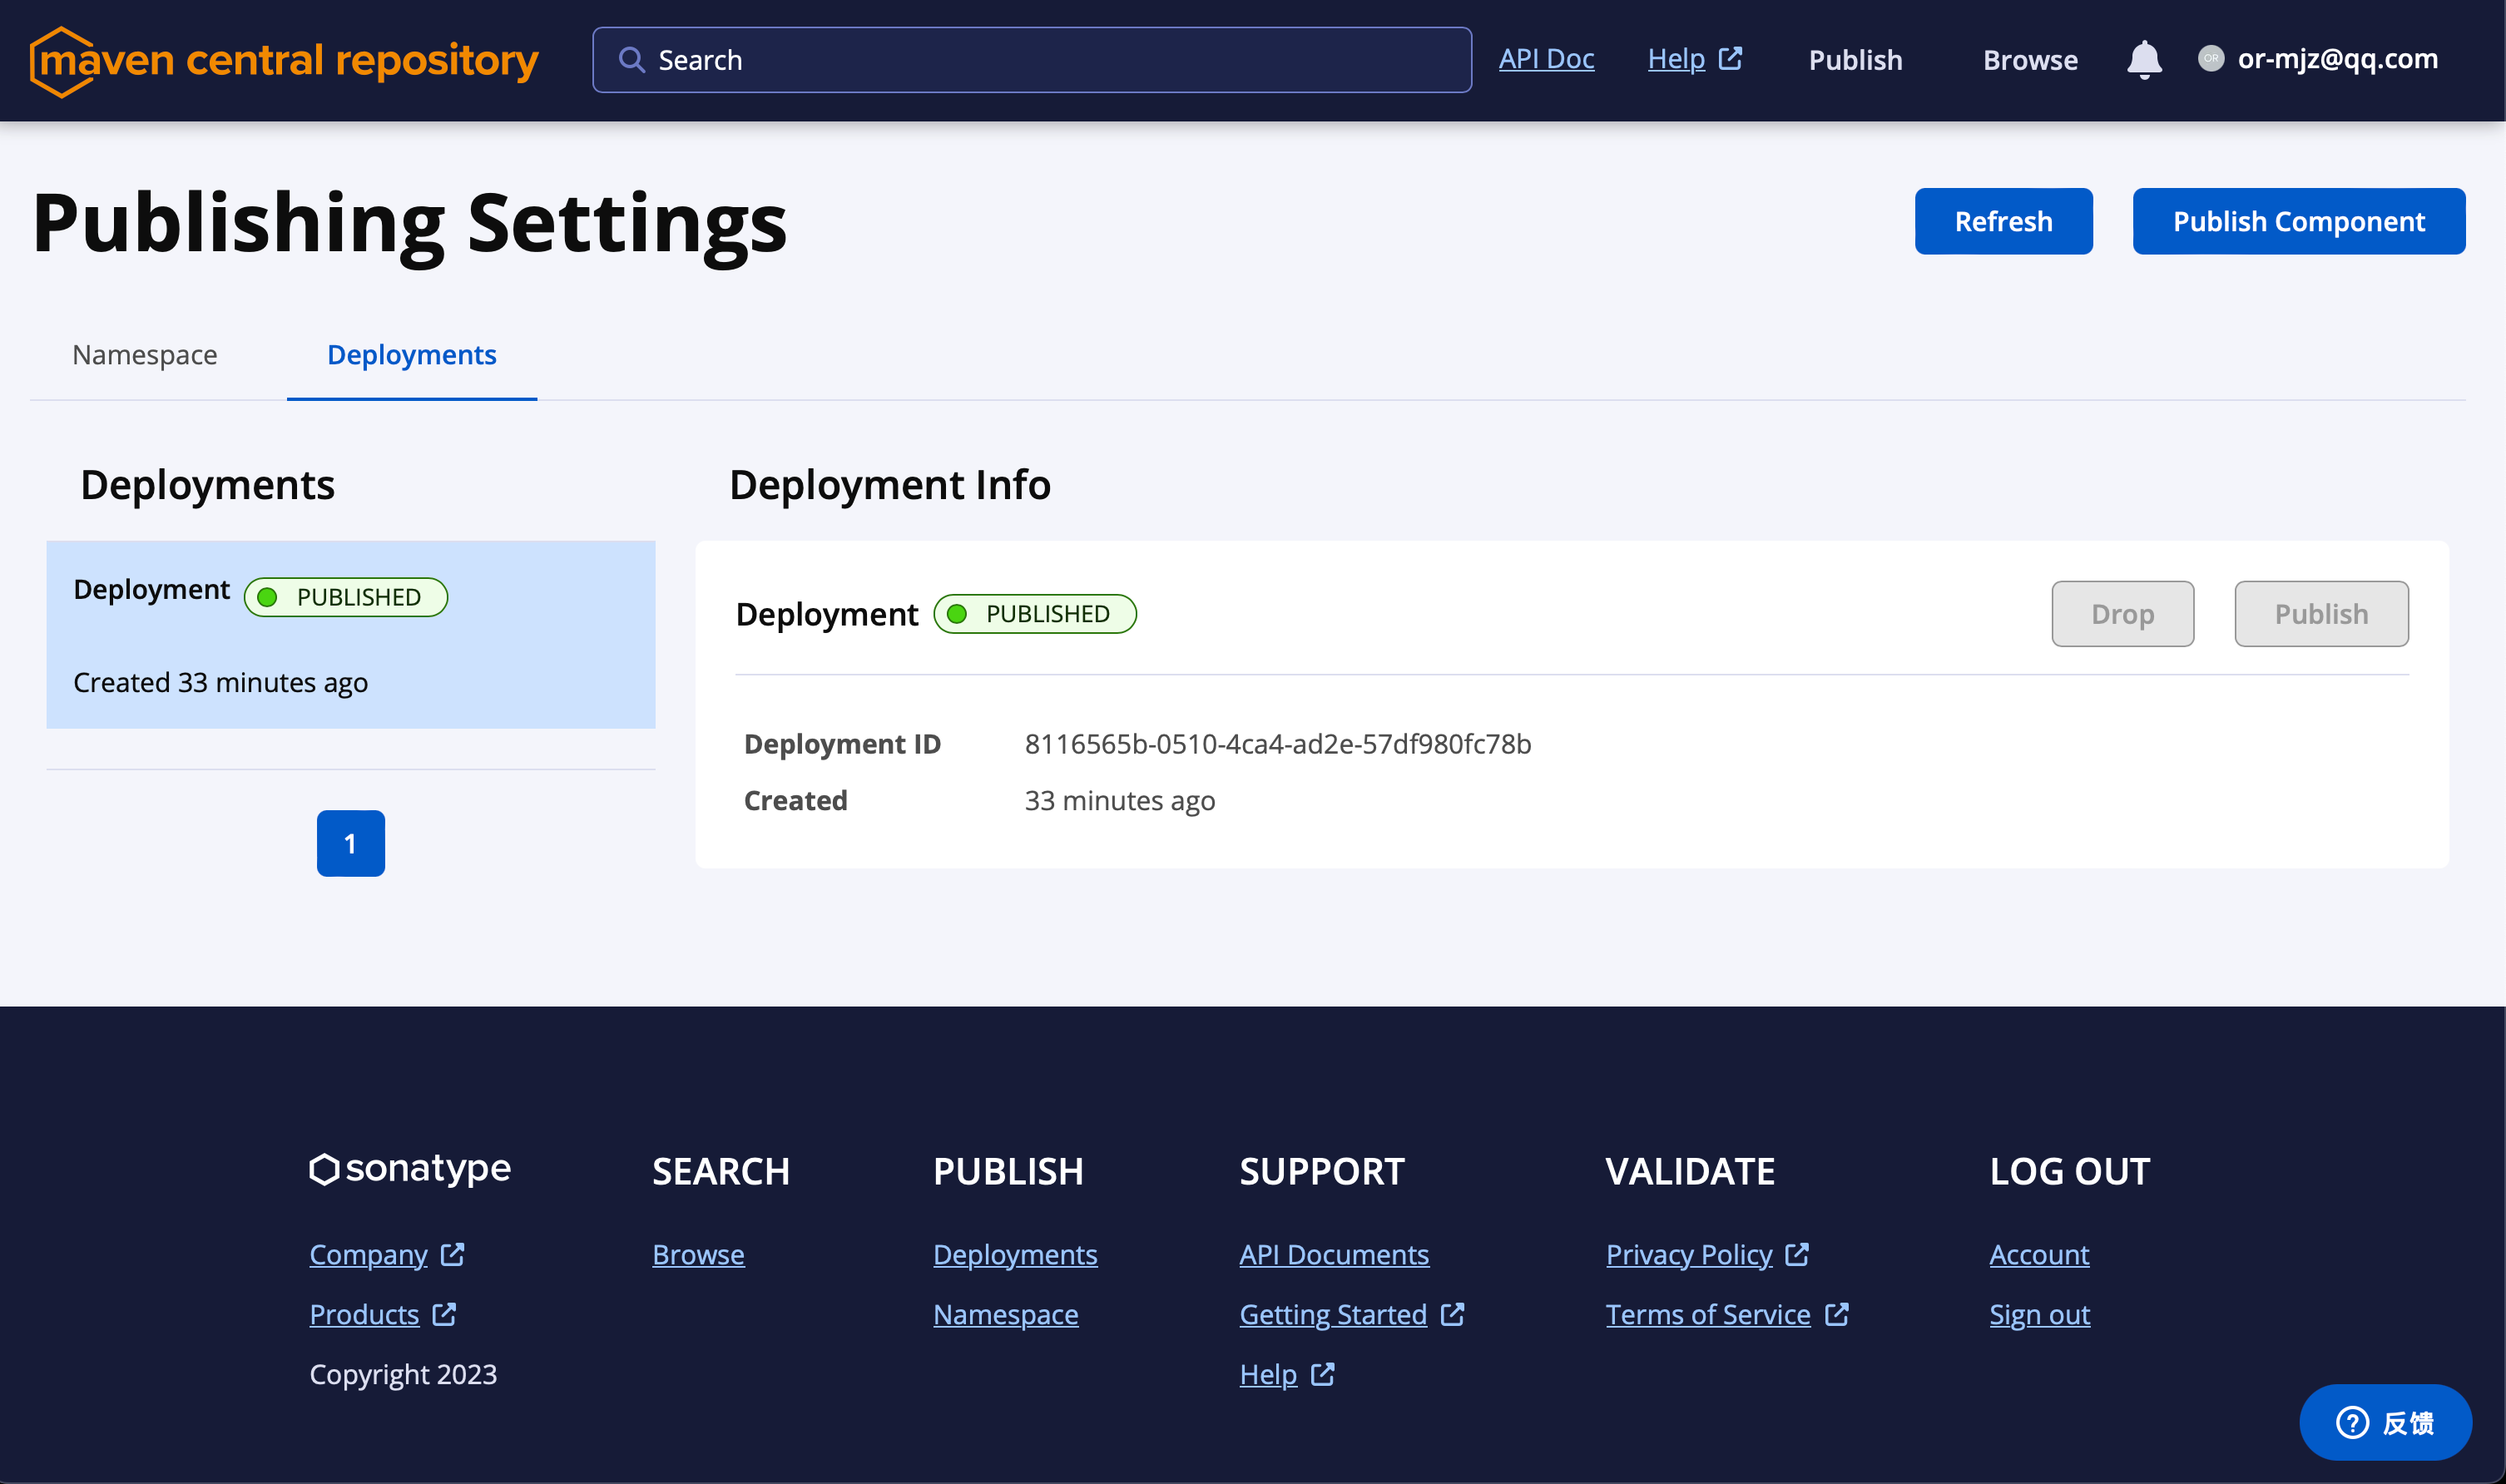Click the external-link icon next to Products
This screenshot has height=1484, width=2506.
pos(445,1314)
